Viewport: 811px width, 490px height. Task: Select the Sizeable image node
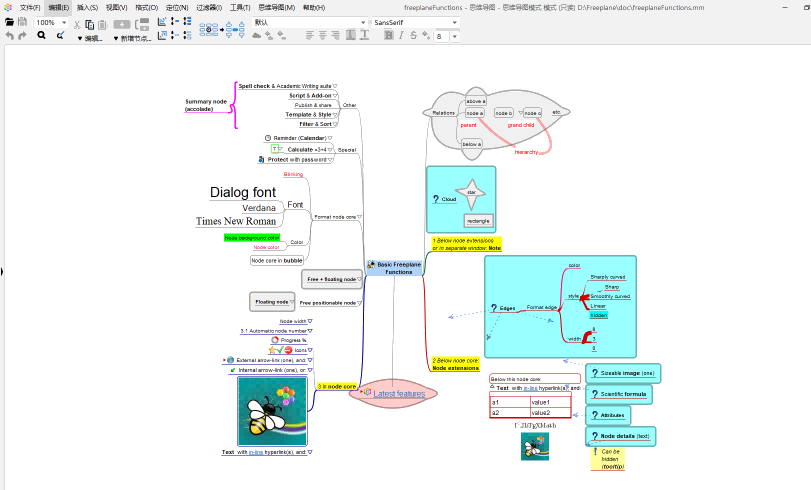[x=623, y=373]
